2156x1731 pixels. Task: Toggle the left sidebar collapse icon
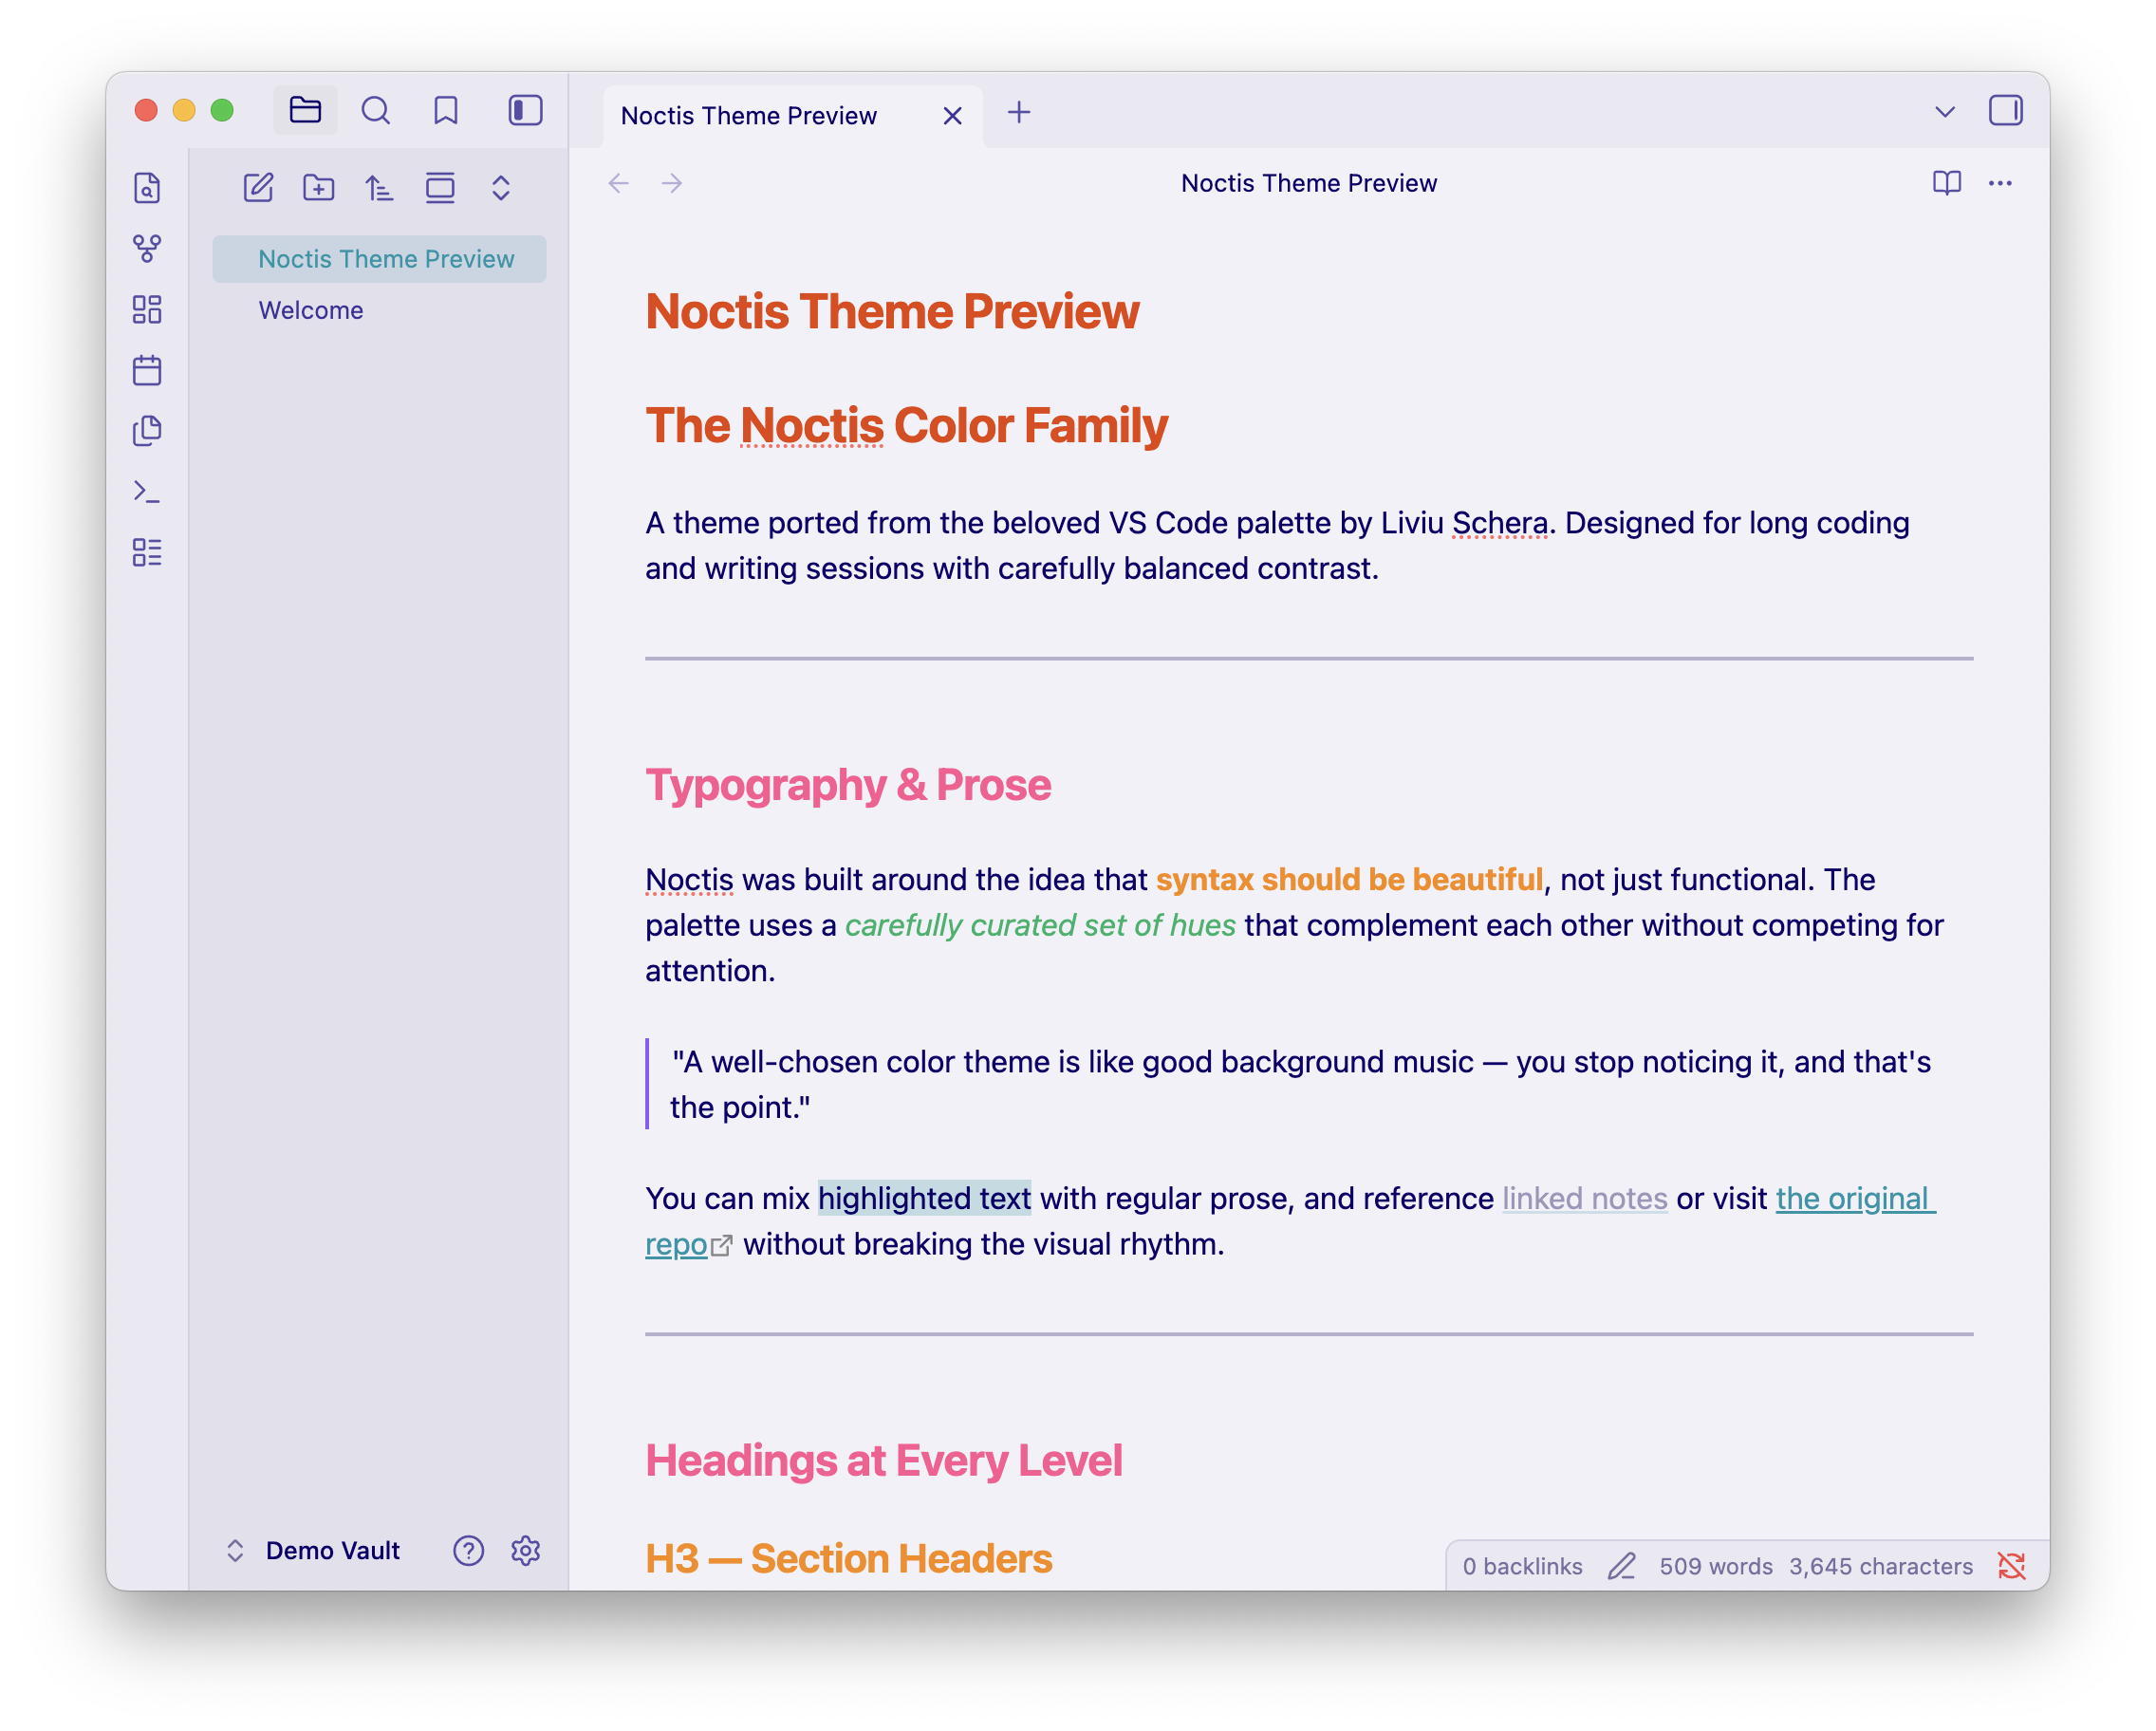point(525,110)
